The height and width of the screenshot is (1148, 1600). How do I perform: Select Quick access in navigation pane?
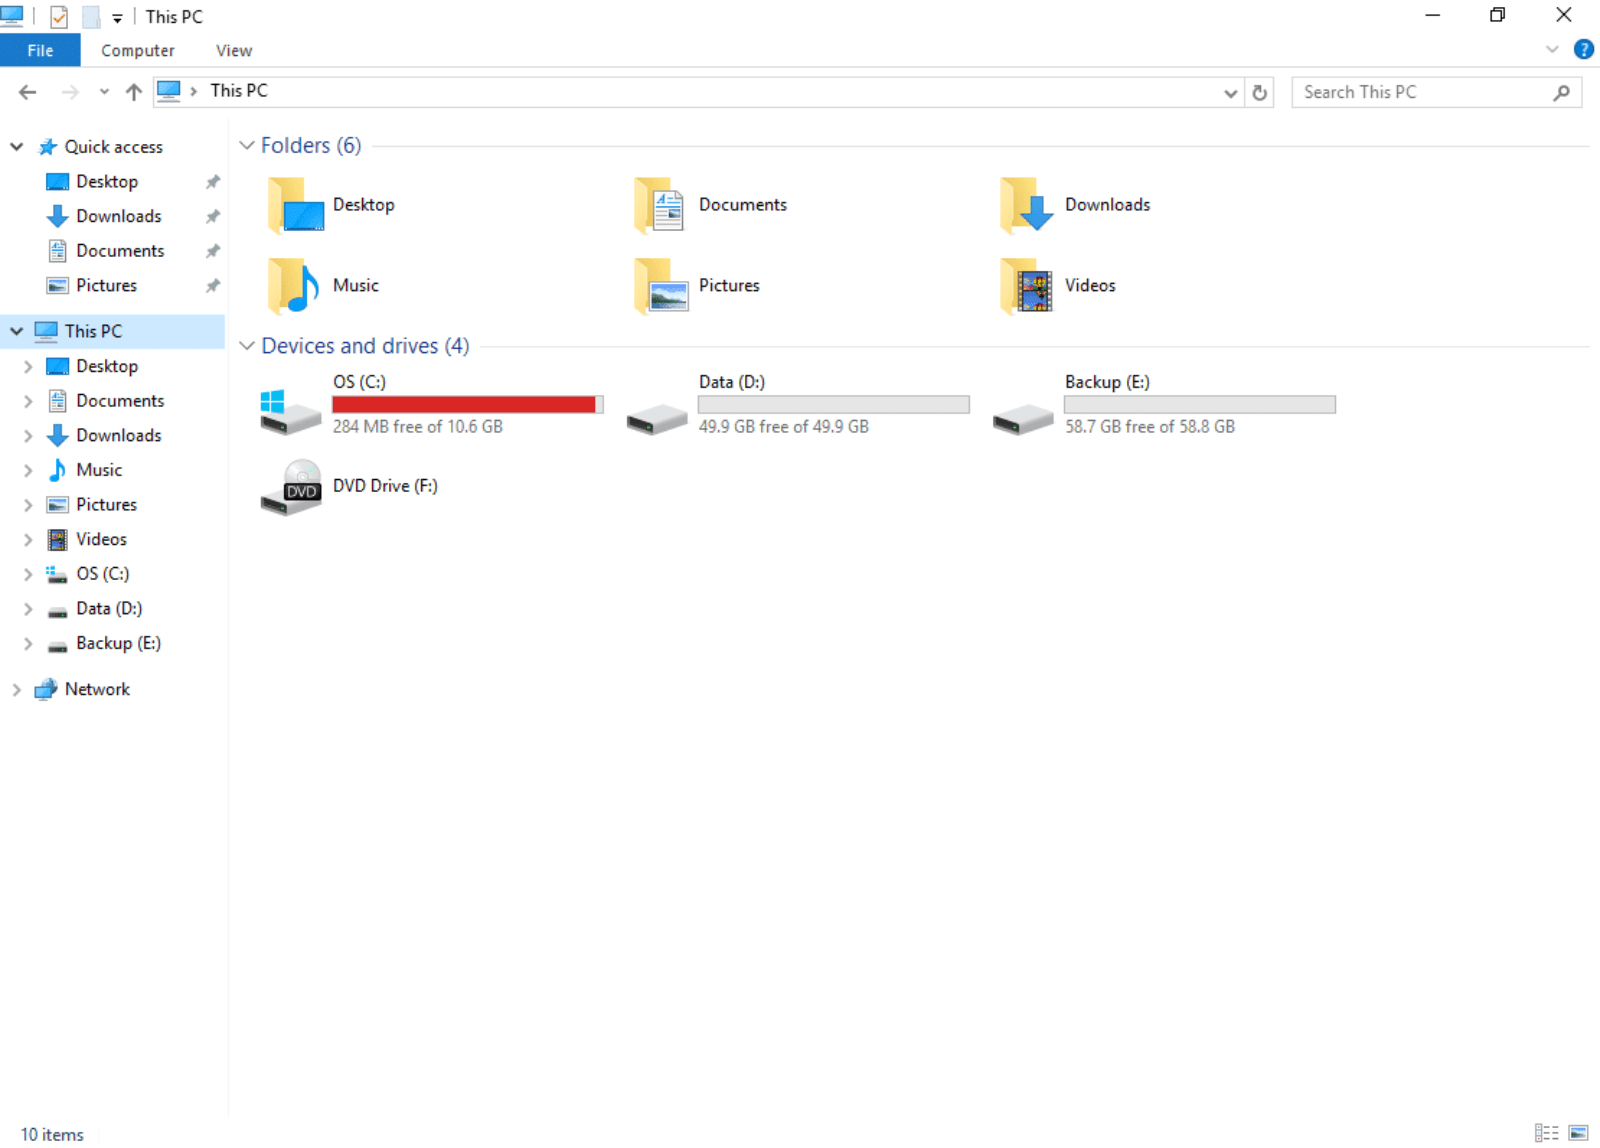point(113,147)
